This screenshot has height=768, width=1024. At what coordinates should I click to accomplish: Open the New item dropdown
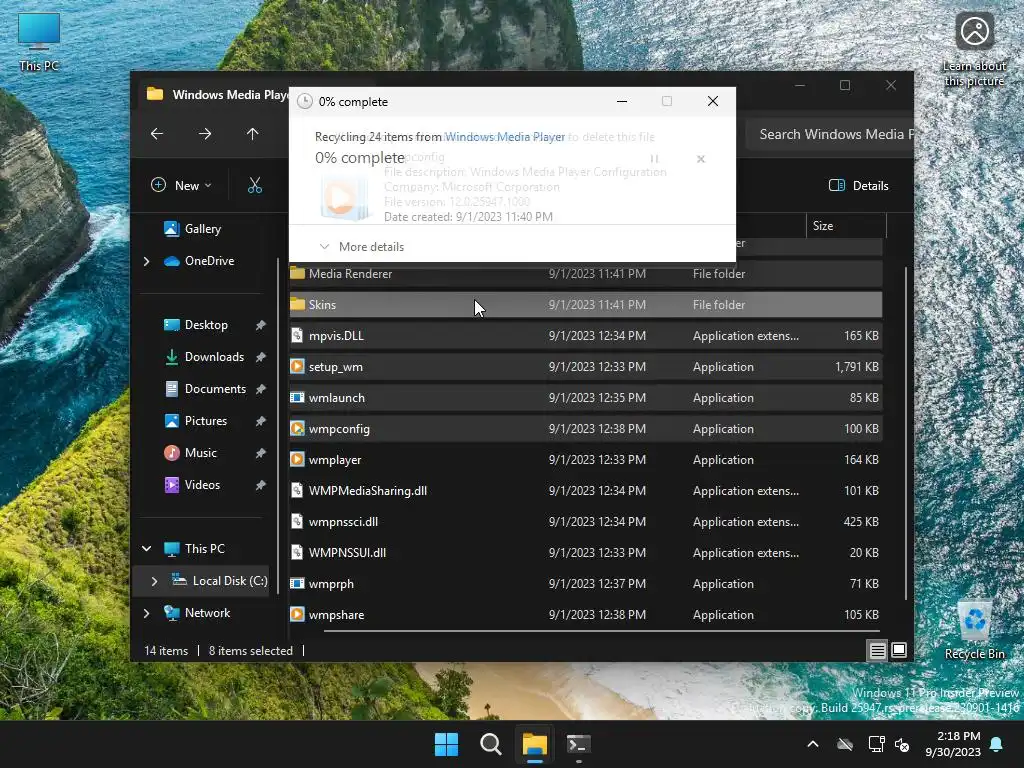(x=181, y=185)
